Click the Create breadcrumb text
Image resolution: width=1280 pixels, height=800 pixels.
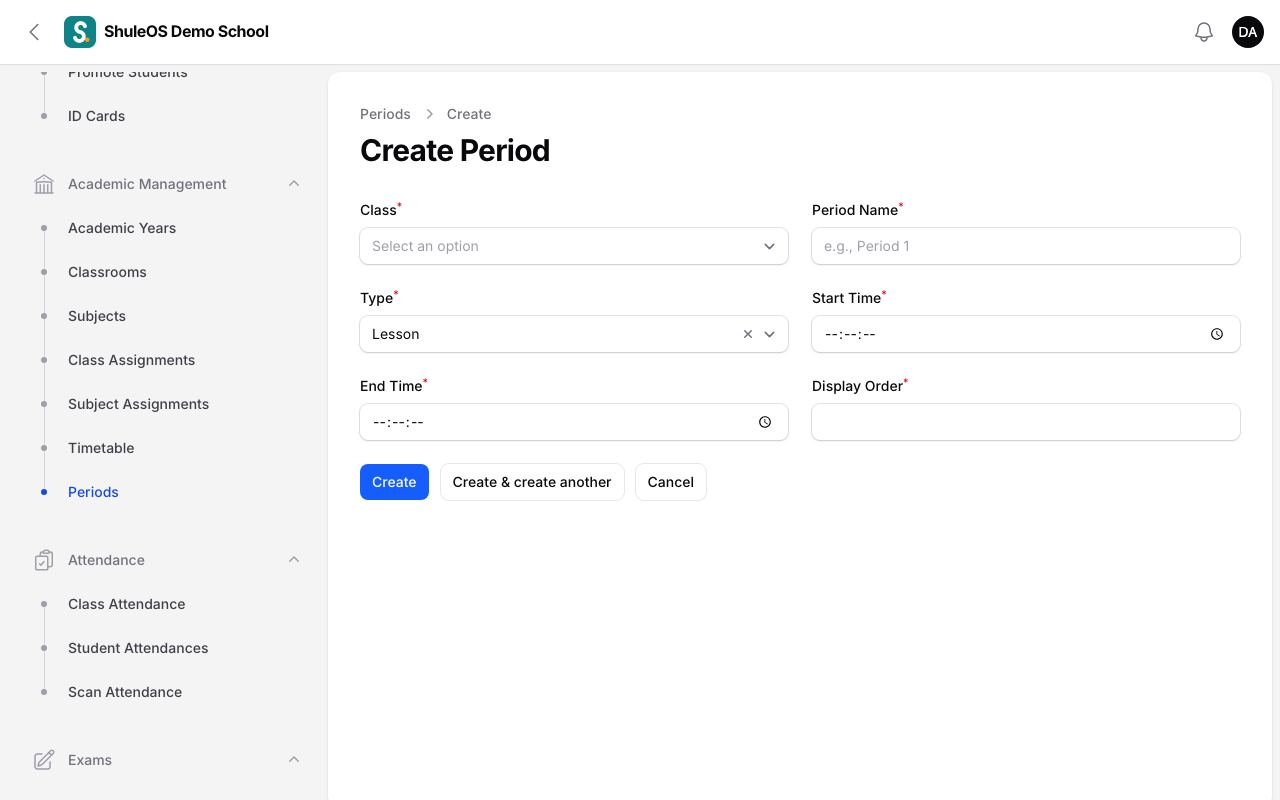[x=469, y=114]
